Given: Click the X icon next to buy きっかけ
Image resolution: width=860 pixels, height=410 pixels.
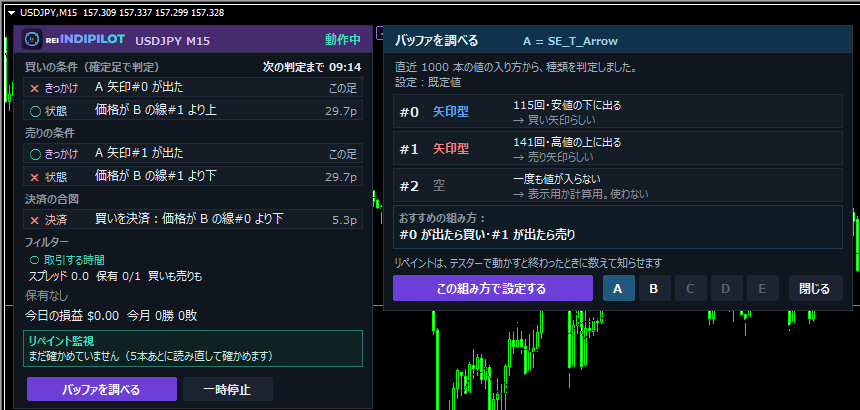Looking at the screenshot, I should (x=35, y=88).
